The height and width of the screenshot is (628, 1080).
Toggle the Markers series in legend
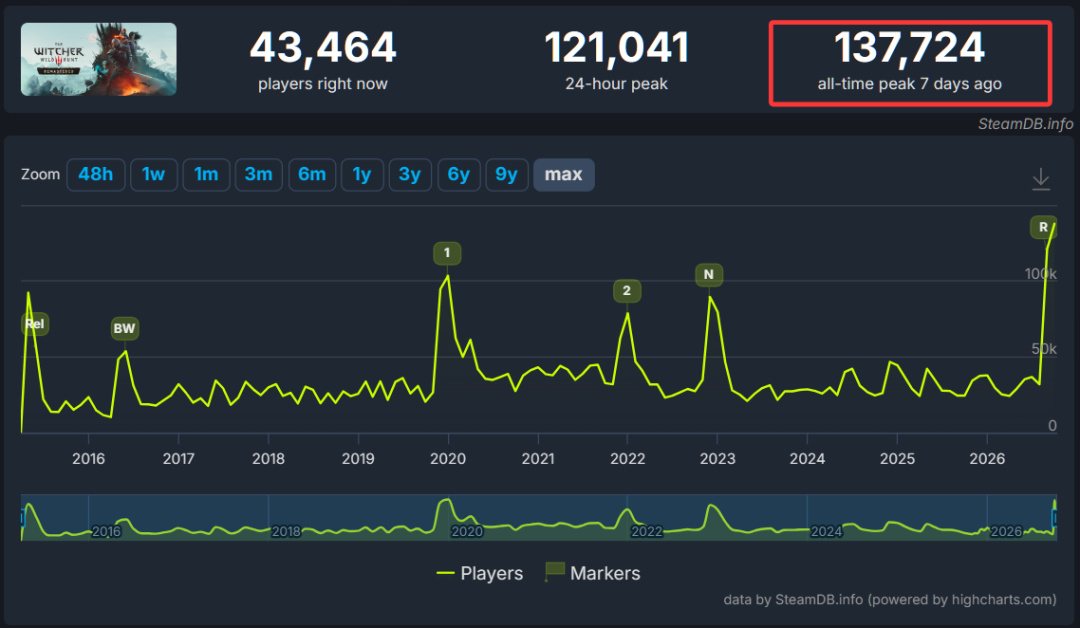[x=592, y=573]
